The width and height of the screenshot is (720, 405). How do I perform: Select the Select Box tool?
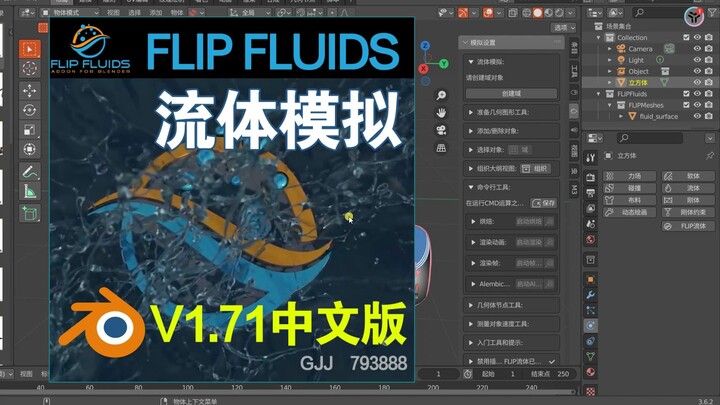(30, 49)
